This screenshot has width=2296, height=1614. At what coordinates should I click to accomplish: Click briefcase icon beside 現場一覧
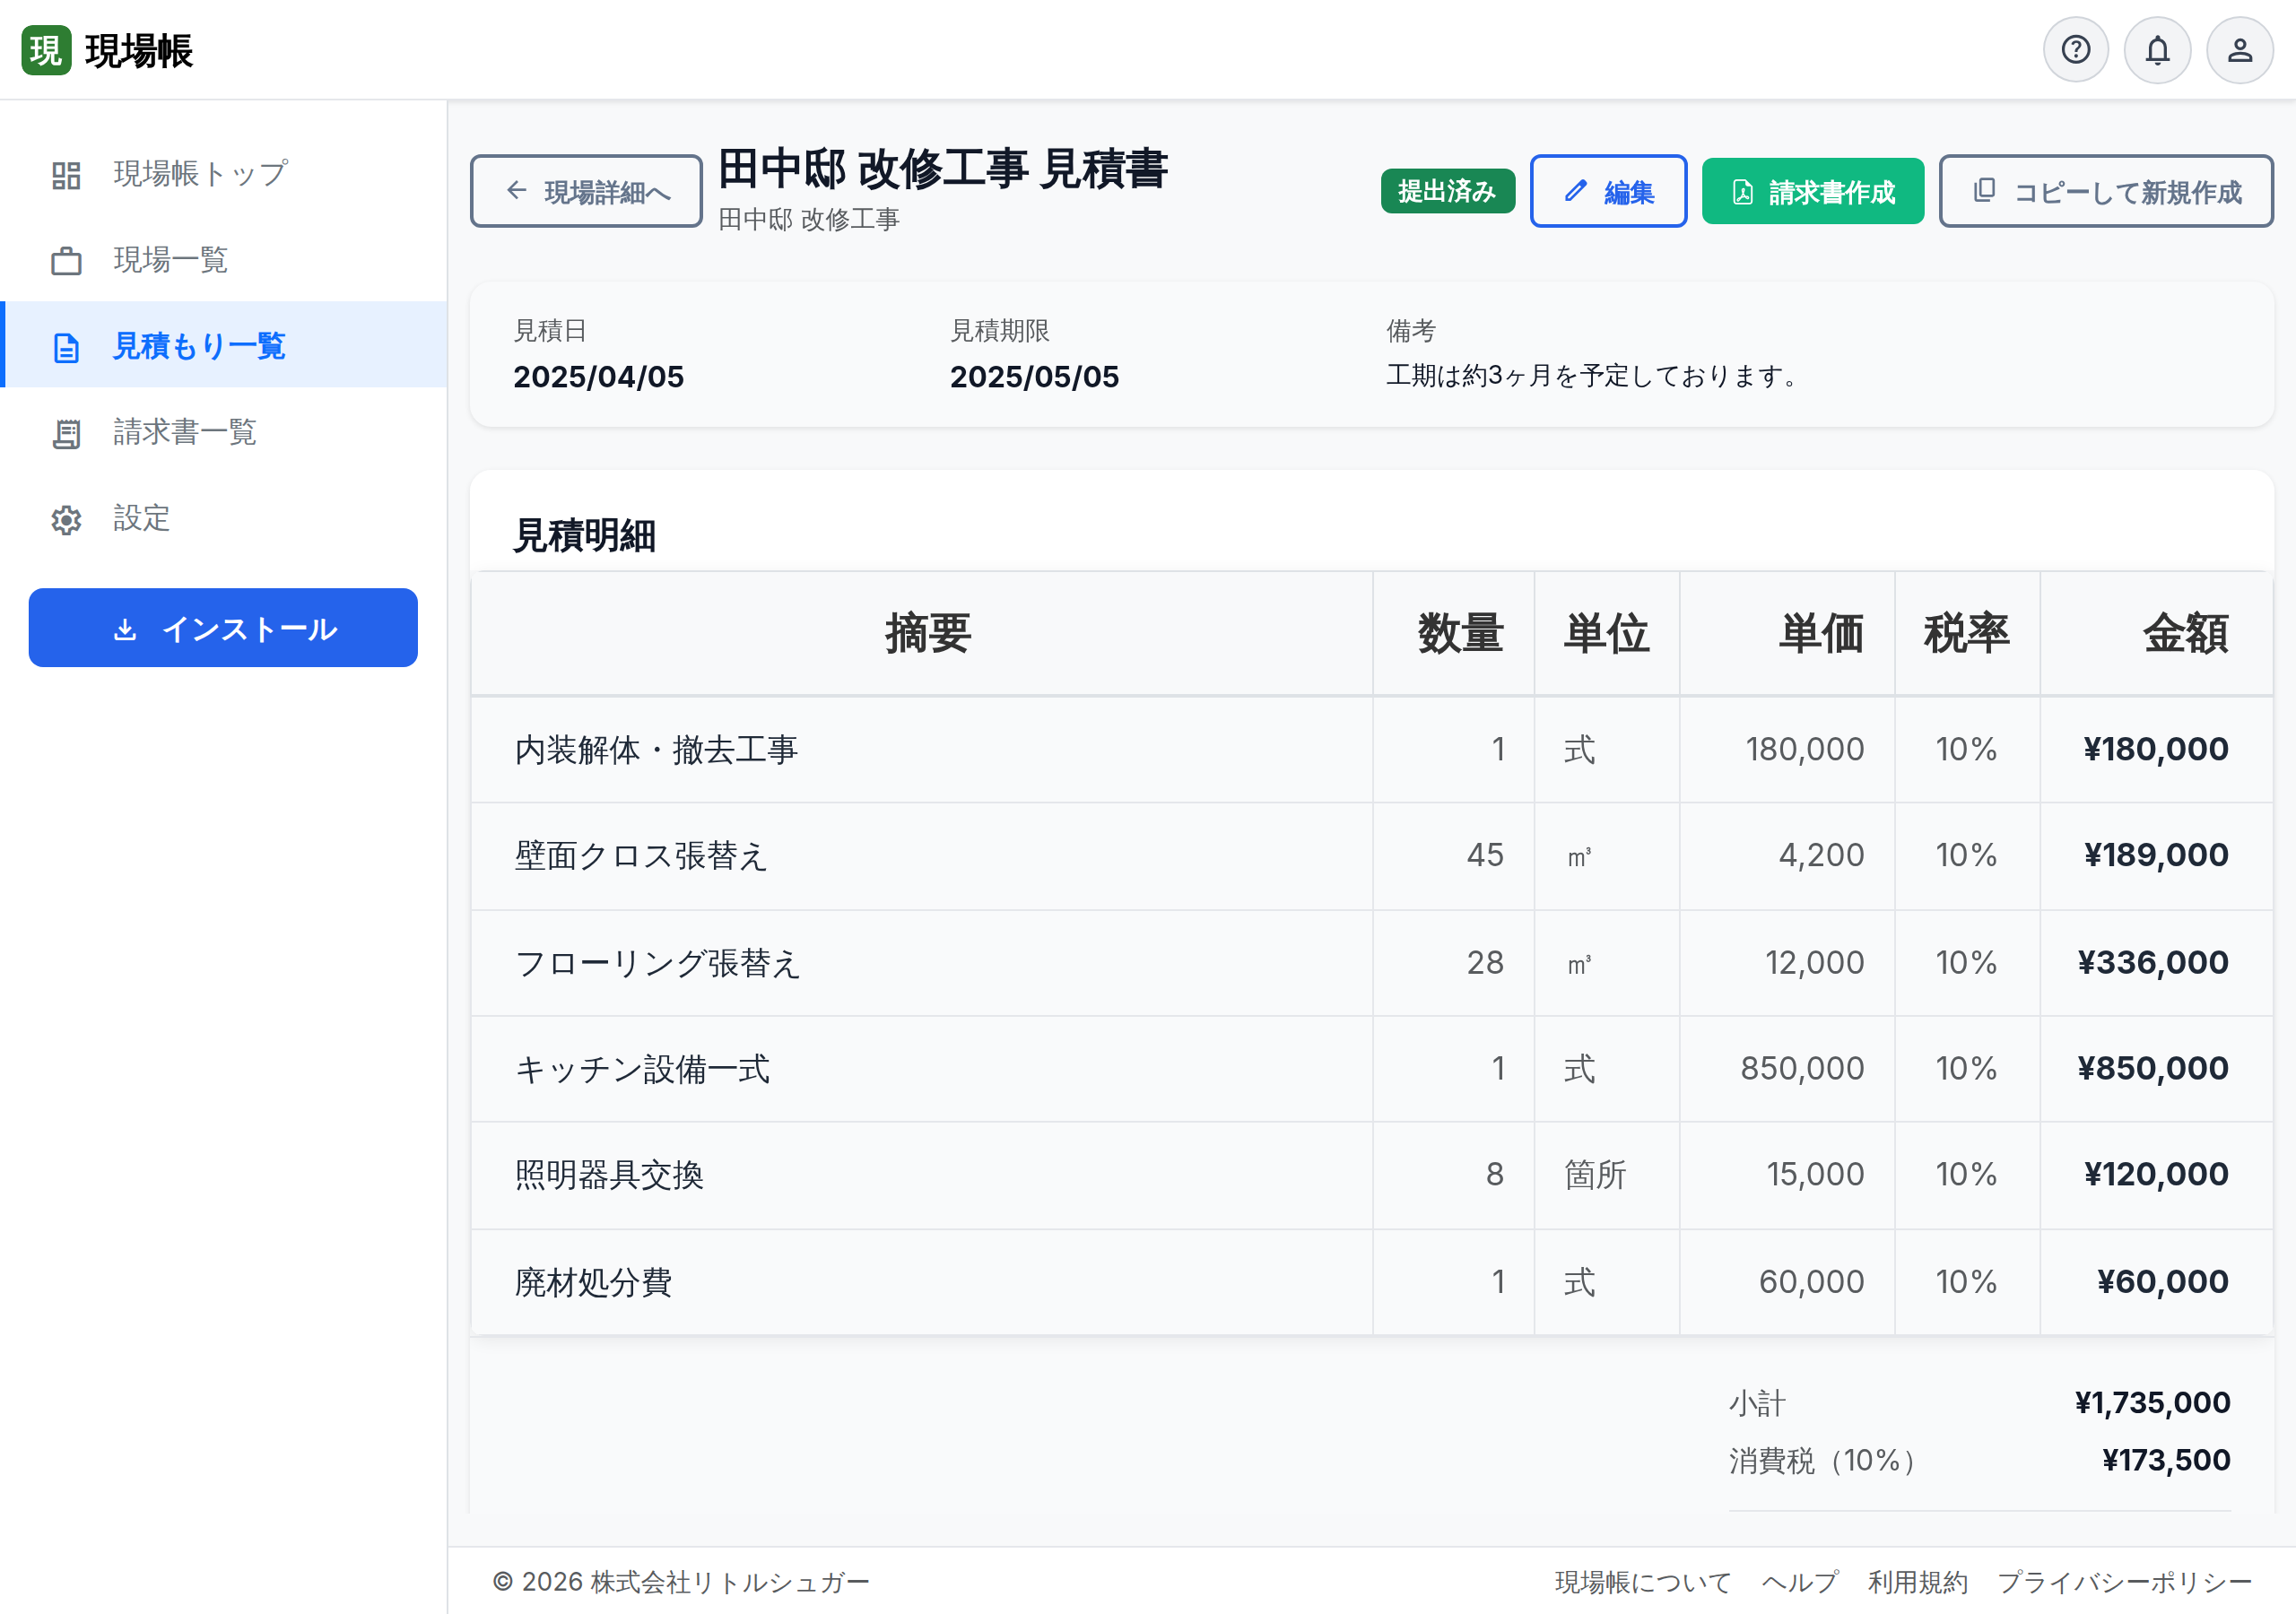66,261
